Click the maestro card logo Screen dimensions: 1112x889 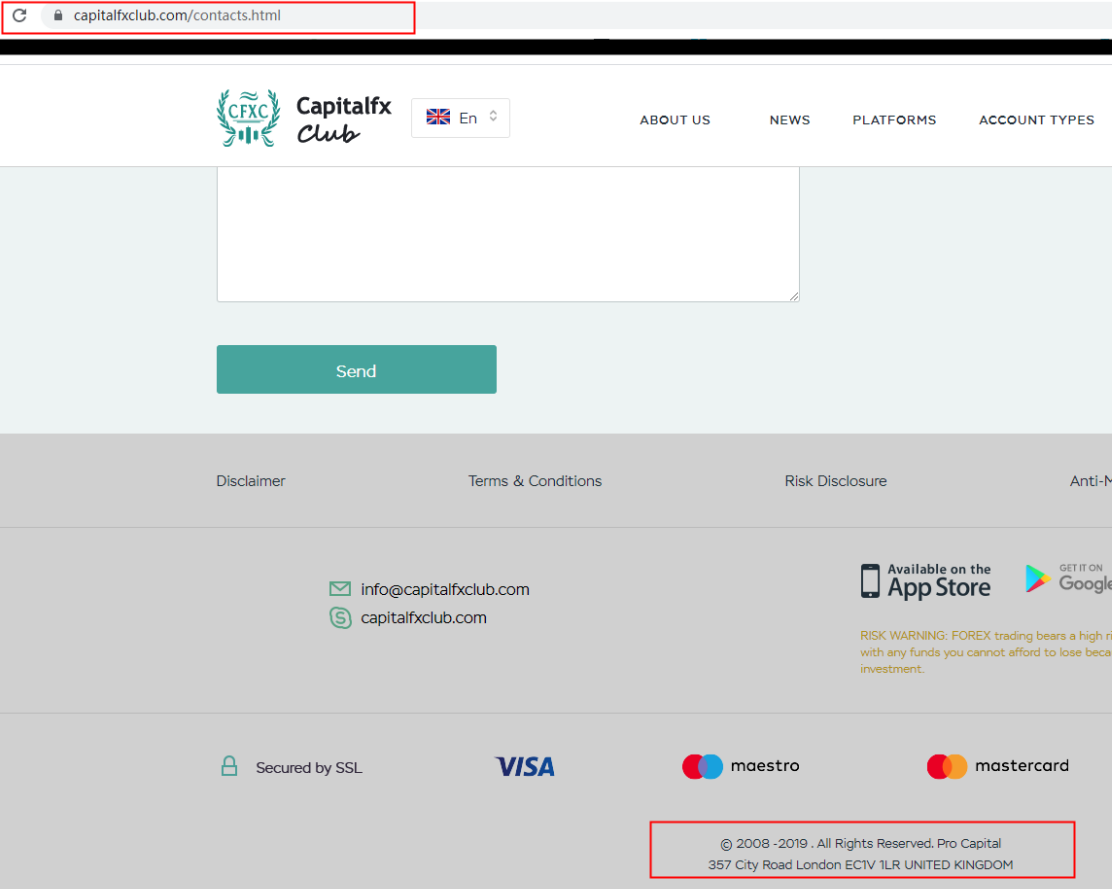[x=740, y=766]
